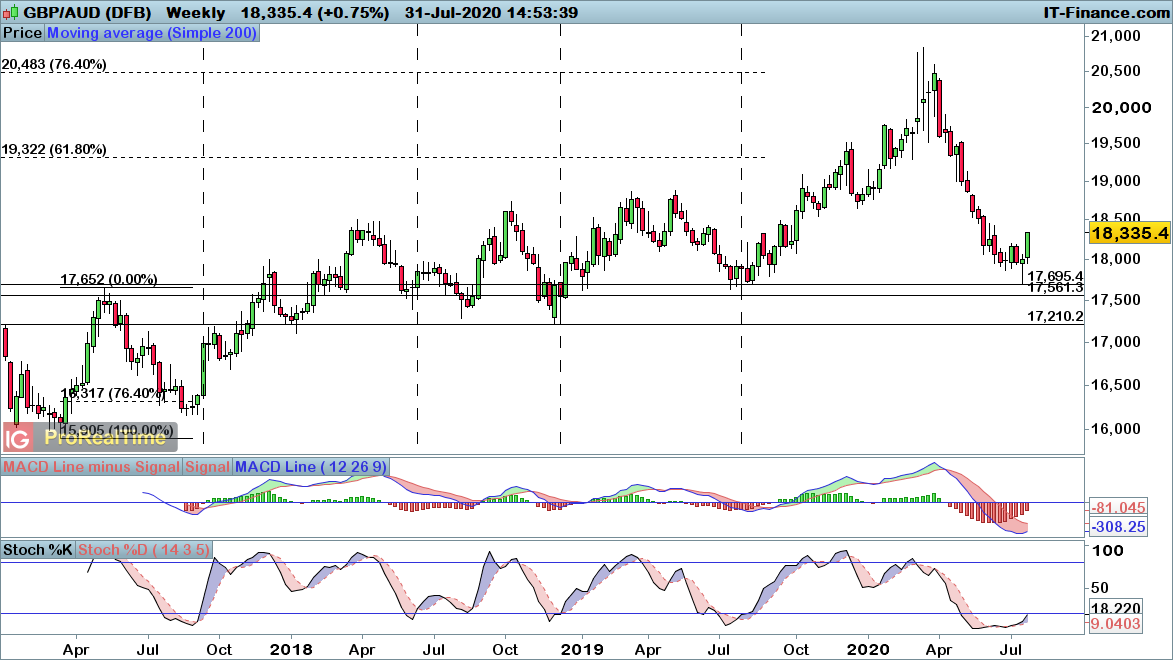Click the current price tag 18,335.4
1173x660 pixels.
click(1130, 233)
